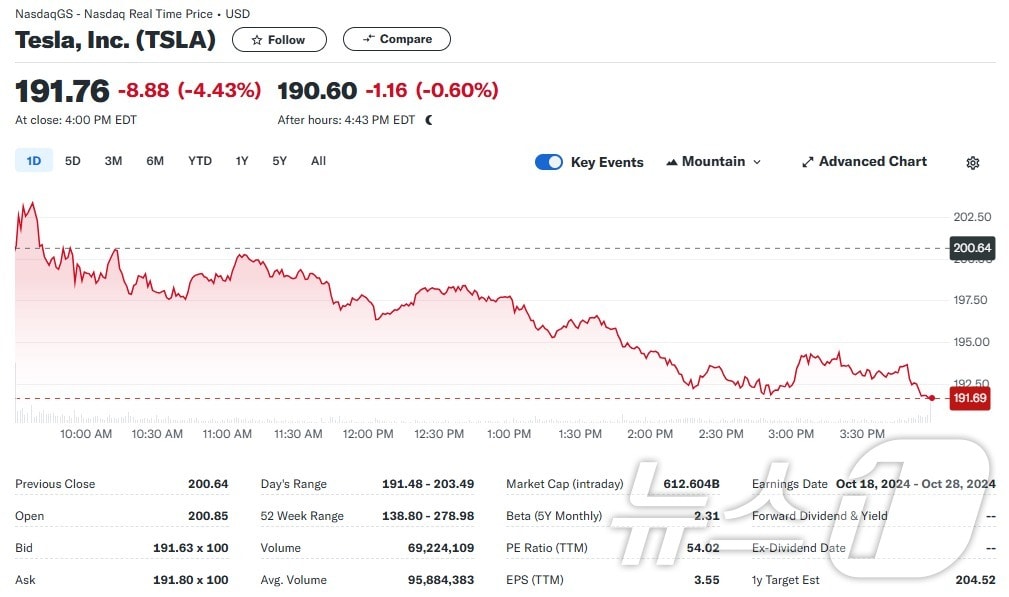
Task: Click the 191.69 price marker on chart
Action: coord(968,398)
